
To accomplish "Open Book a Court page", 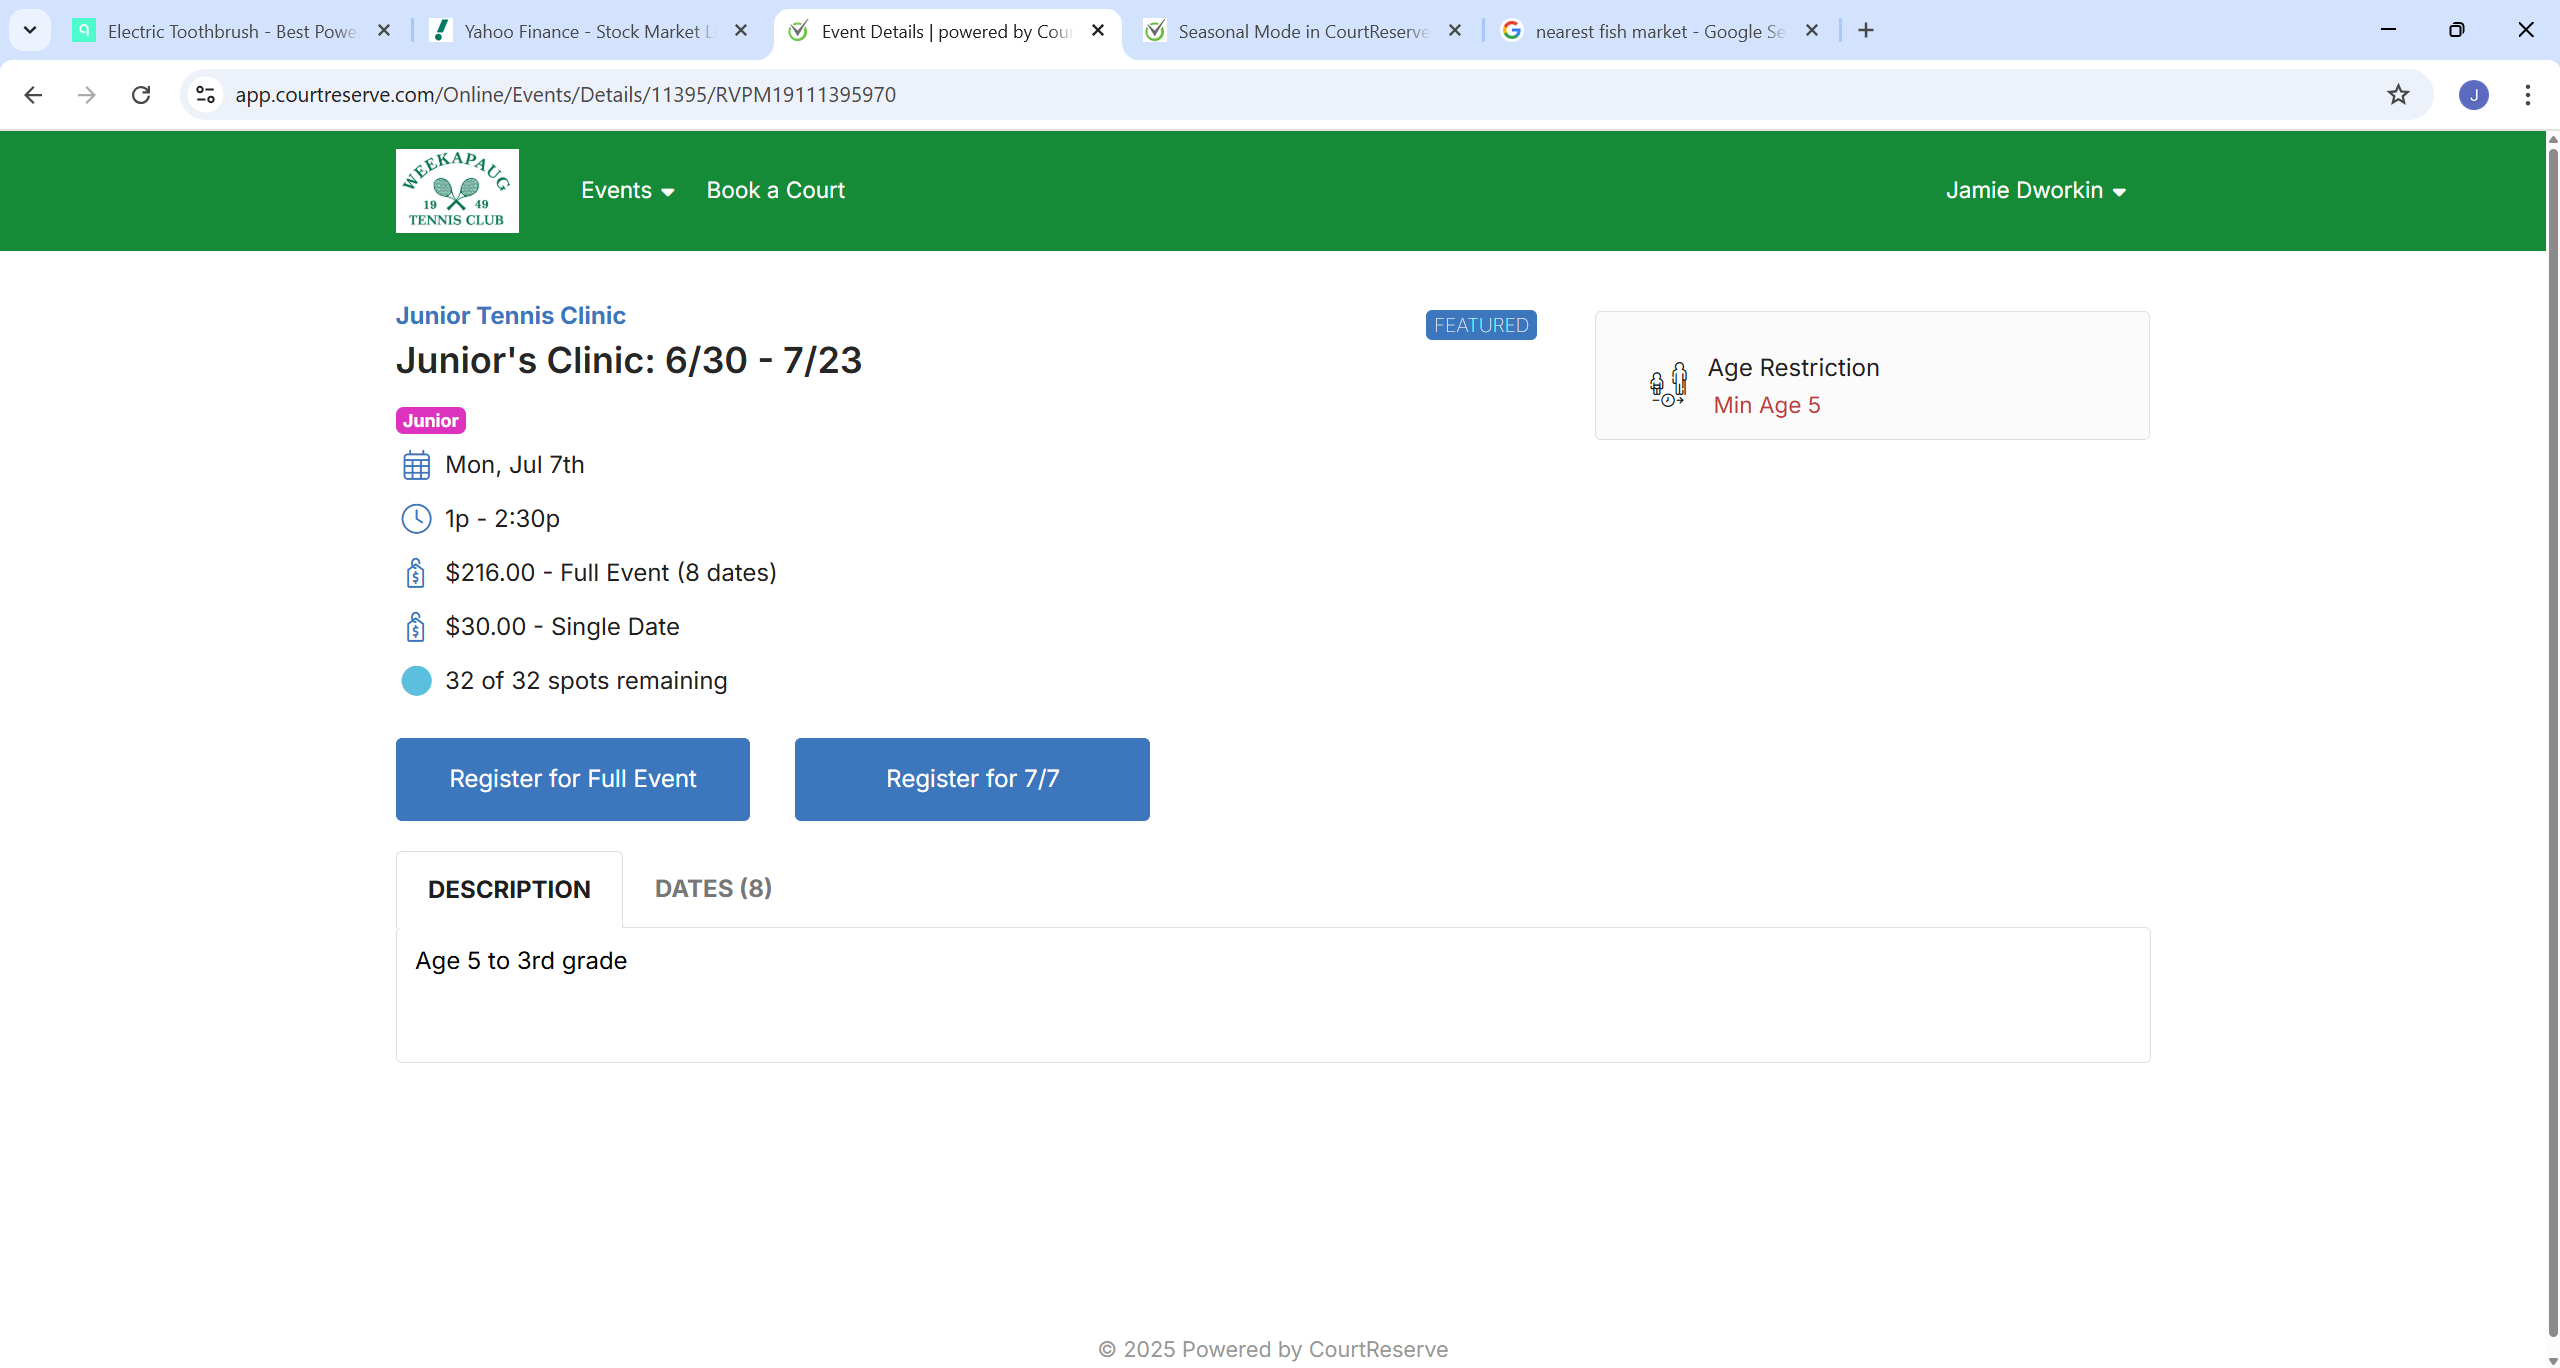I will (775, 190).
